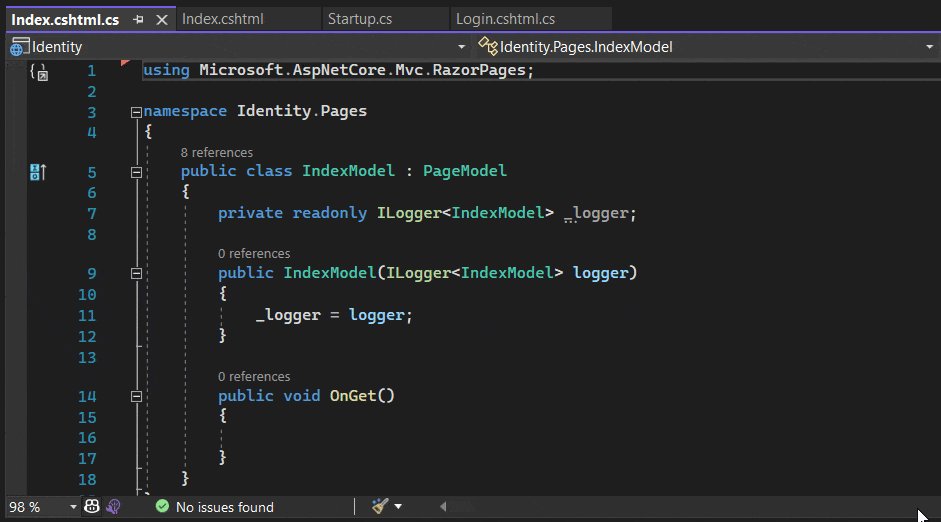Collapse the IndexModel constructor block
The image size is (941, 522).
(136, 274)
